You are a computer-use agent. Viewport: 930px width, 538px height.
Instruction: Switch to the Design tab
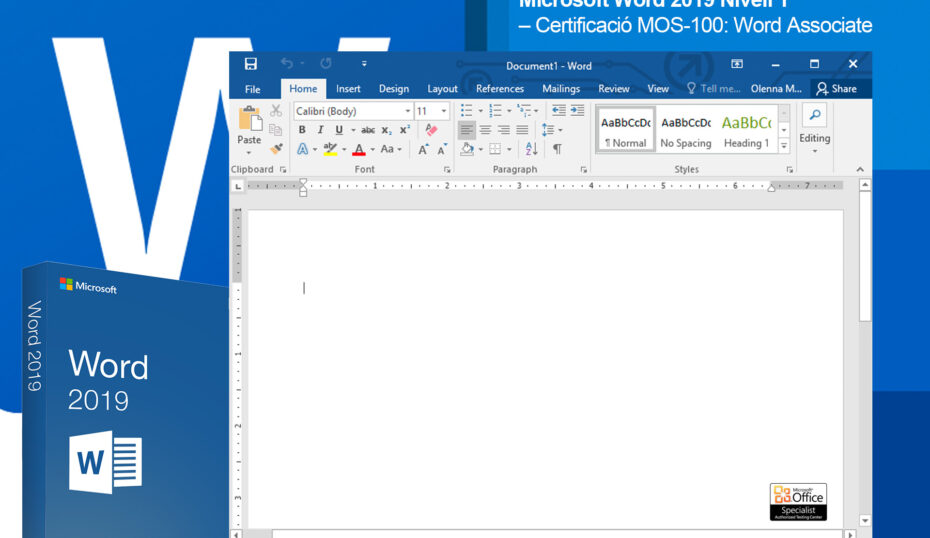click(394, 89)
